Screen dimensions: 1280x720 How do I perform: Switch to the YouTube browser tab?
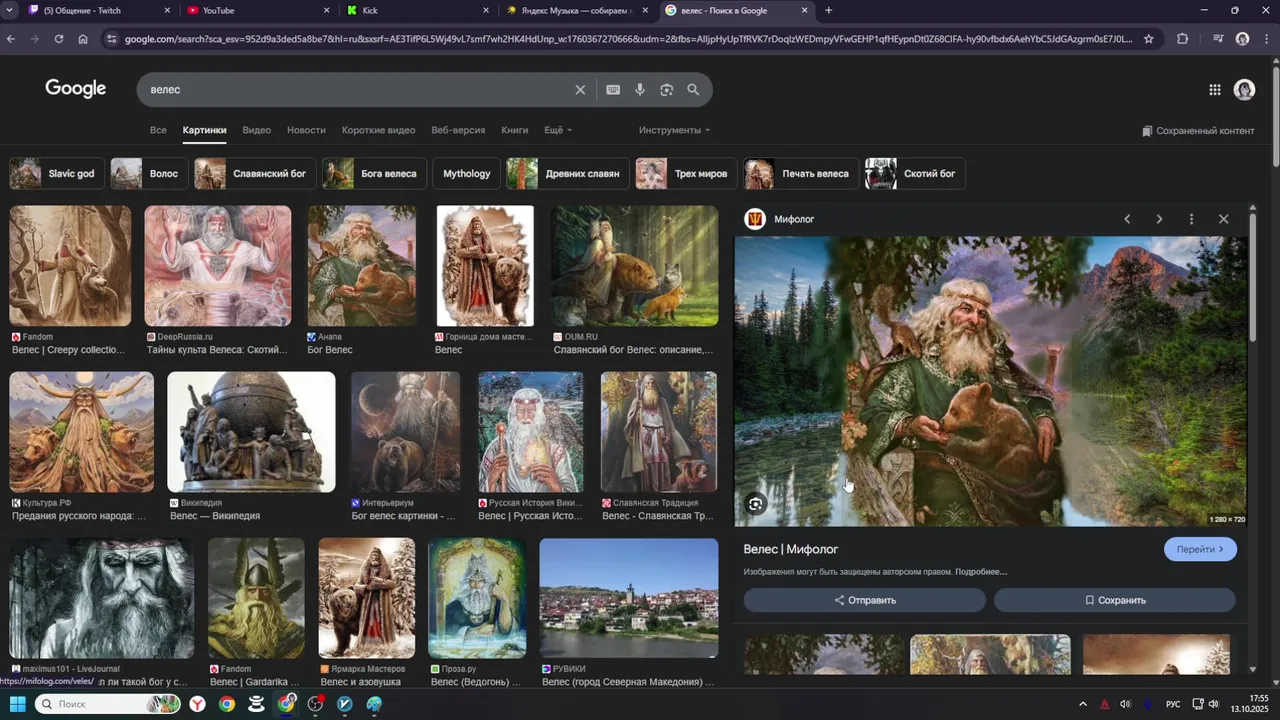tap(258, 10)
